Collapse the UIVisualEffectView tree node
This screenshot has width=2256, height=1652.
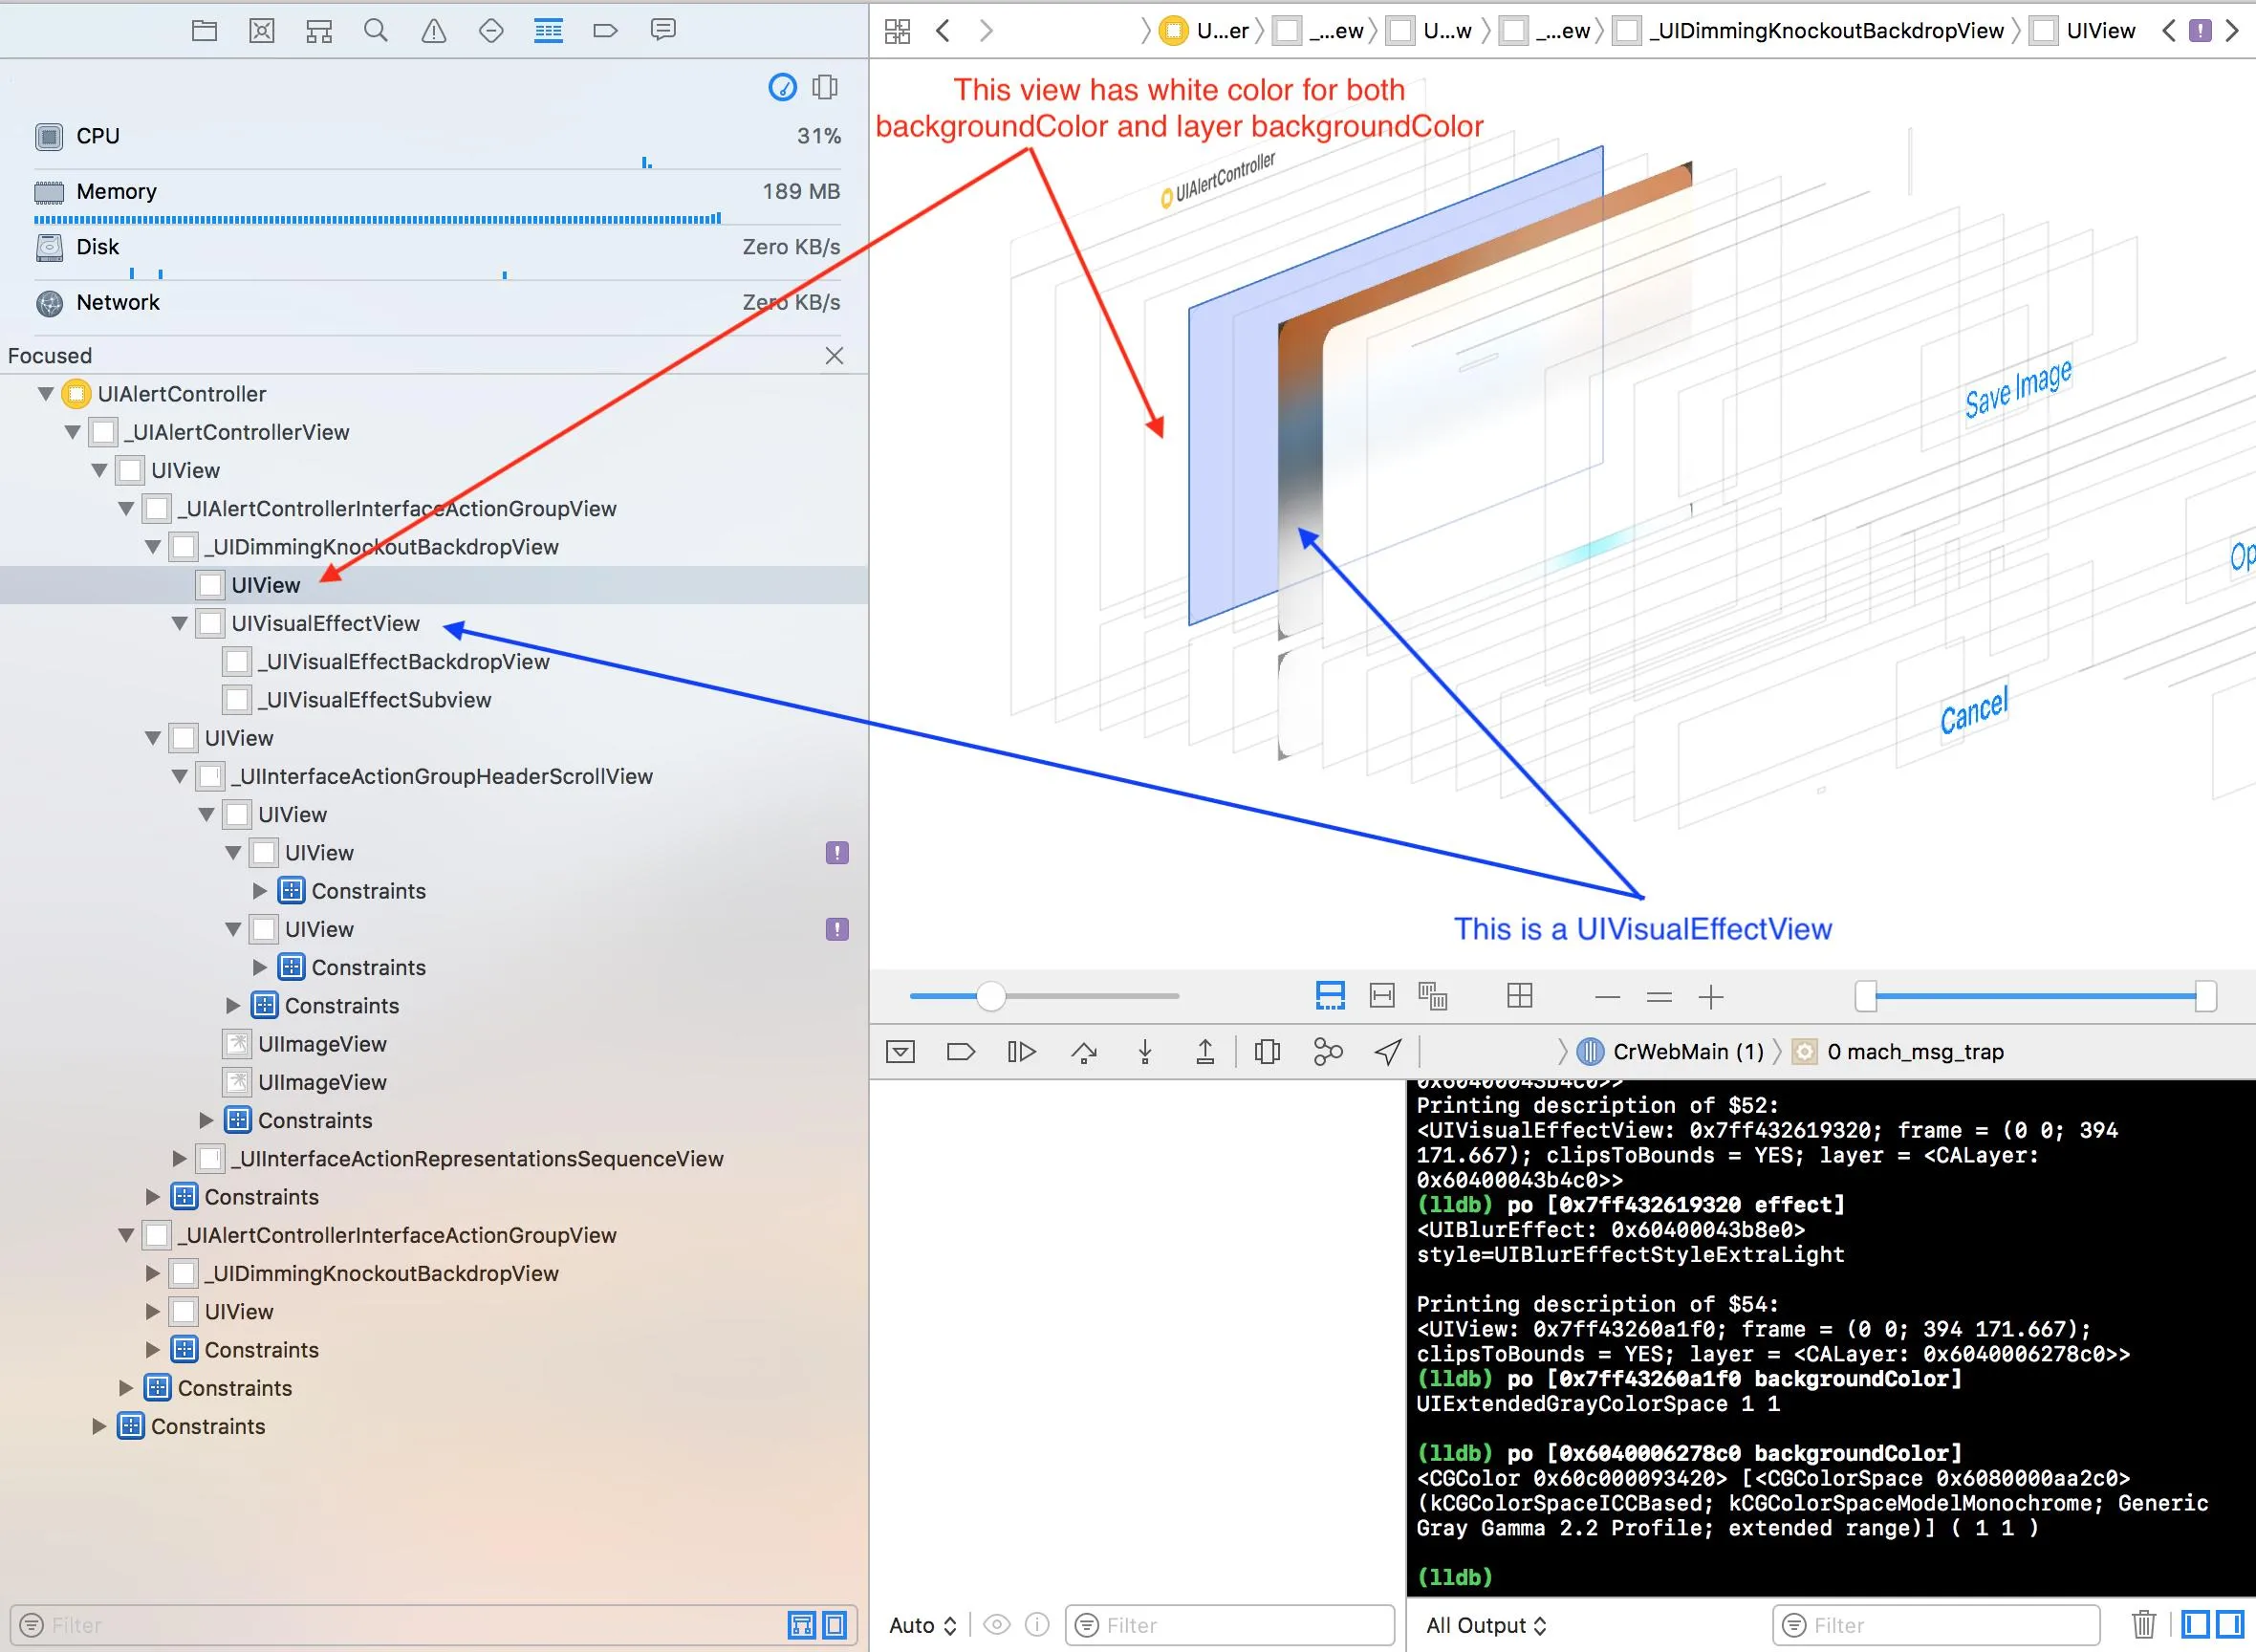click(x=180, y=624)
